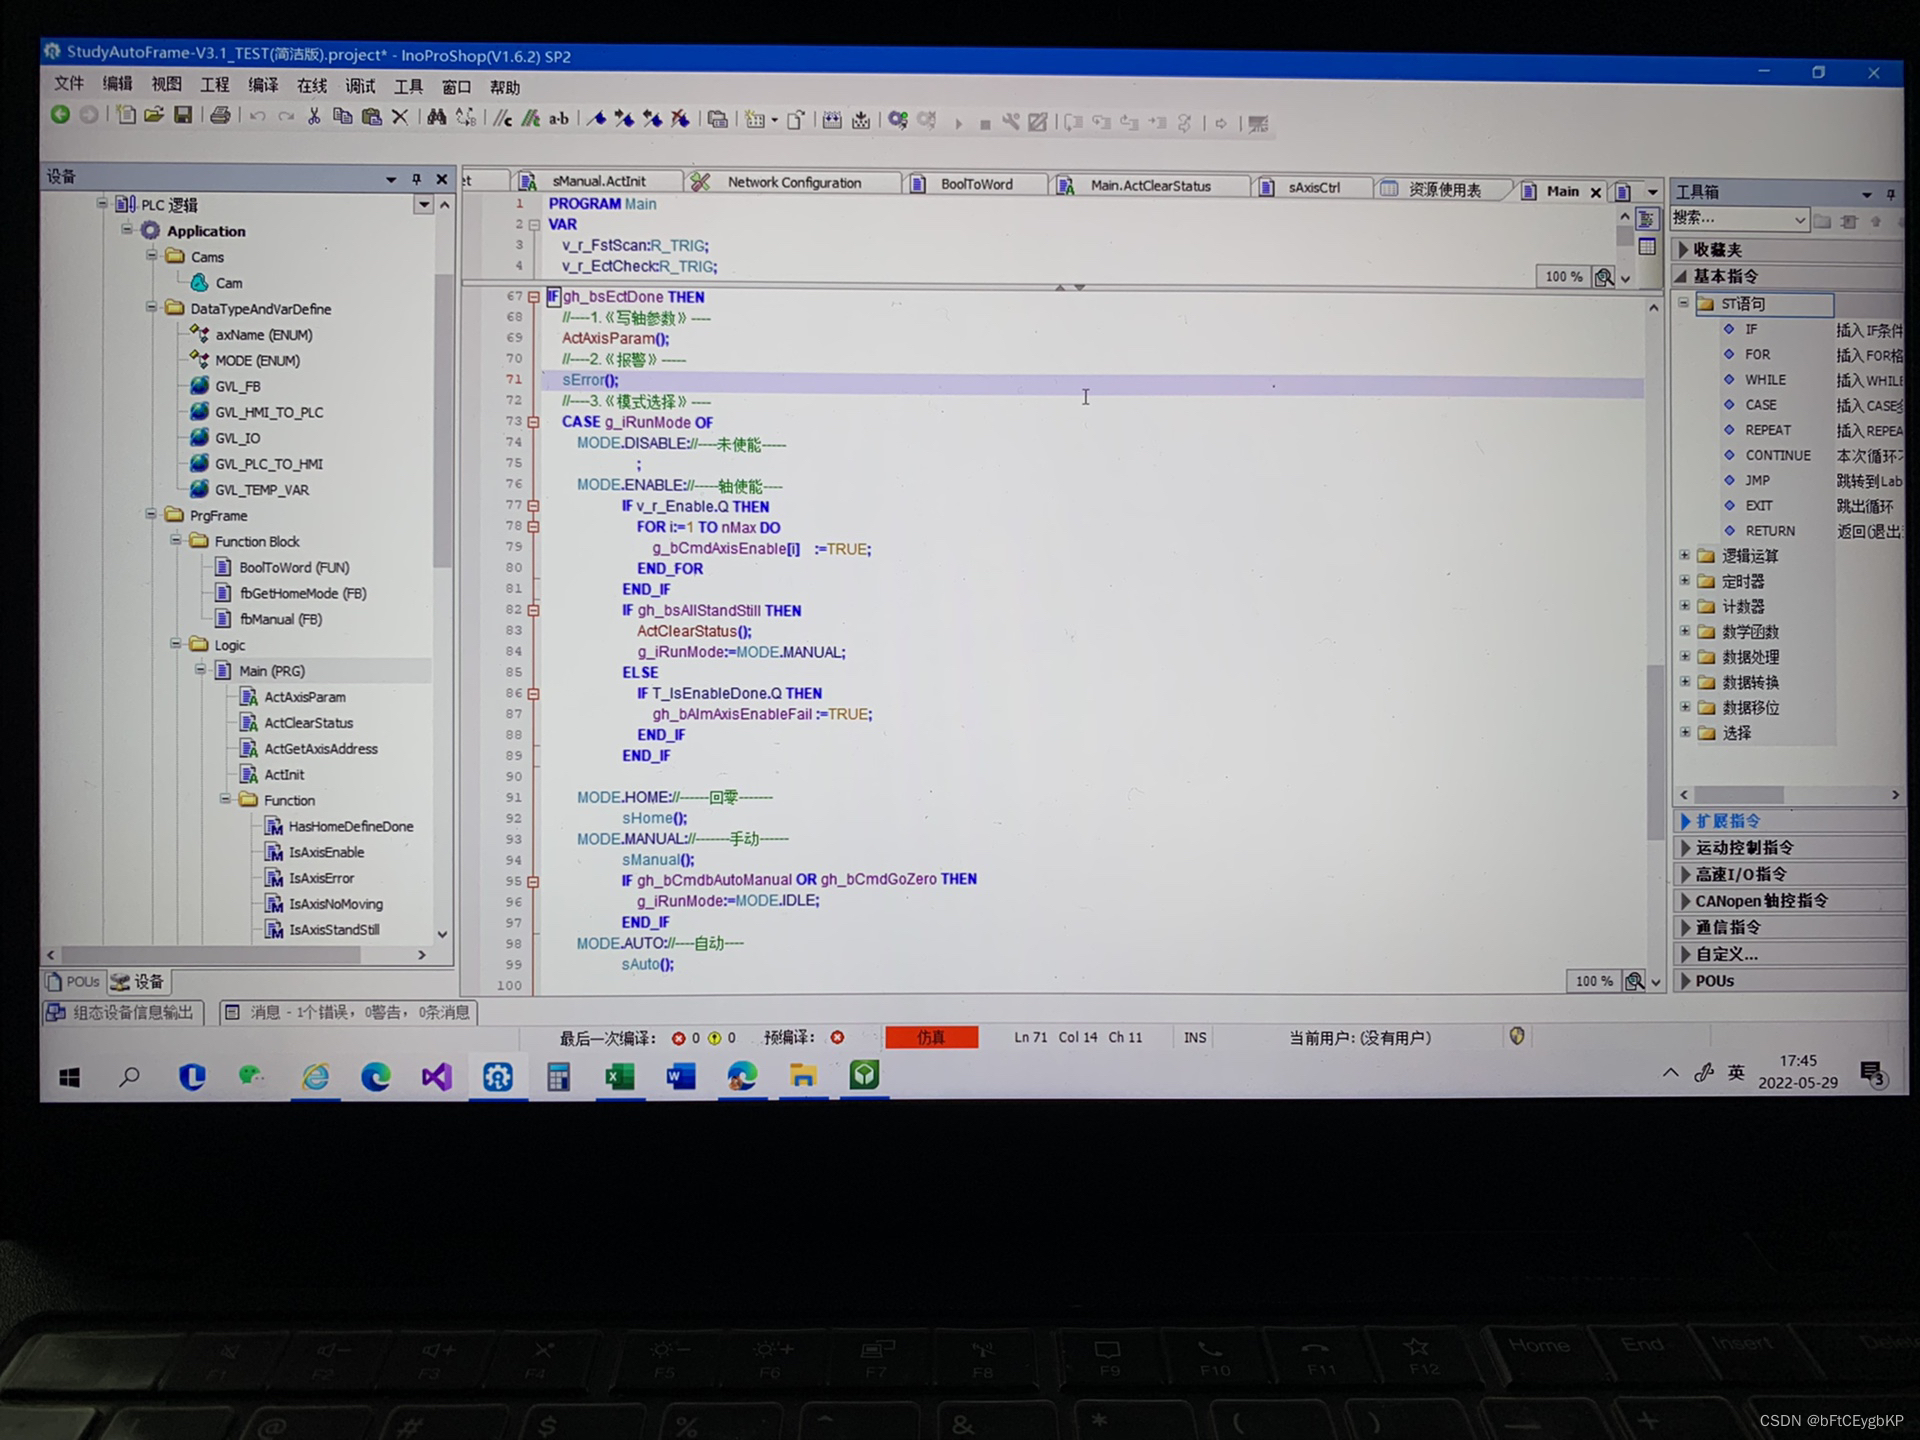Collapse the code block at line 73
The image size is (1920, 1440).
[534, 422]
